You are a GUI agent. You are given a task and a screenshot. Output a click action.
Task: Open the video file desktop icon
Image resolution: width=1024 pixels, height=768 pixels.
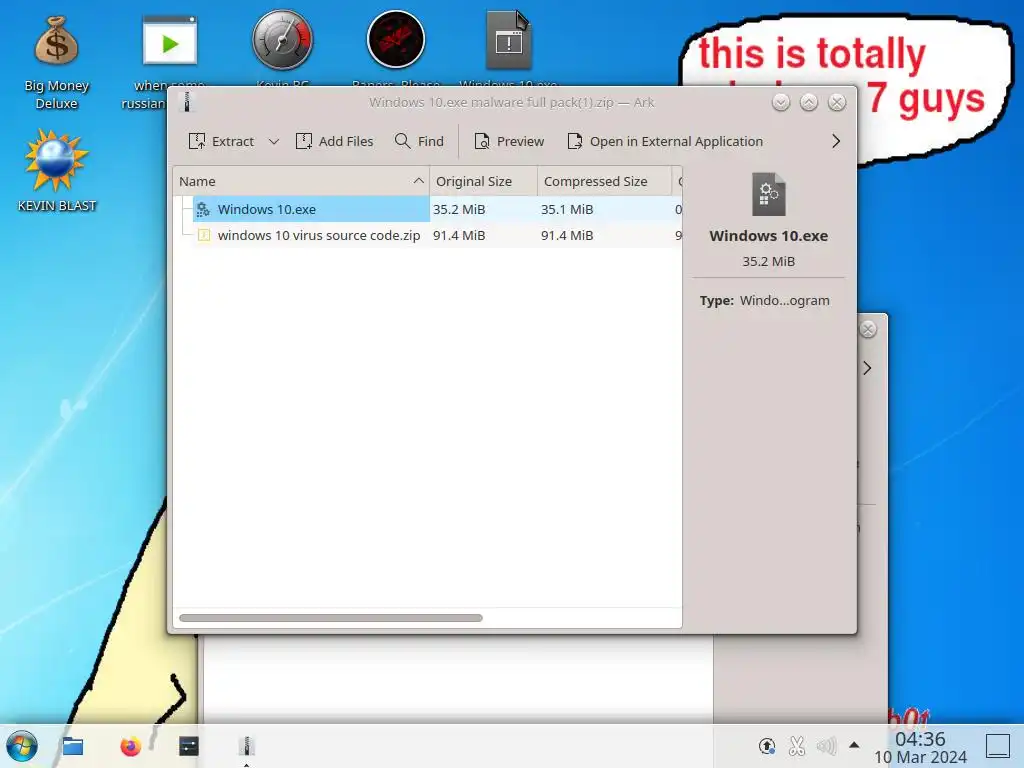[170, 40]
